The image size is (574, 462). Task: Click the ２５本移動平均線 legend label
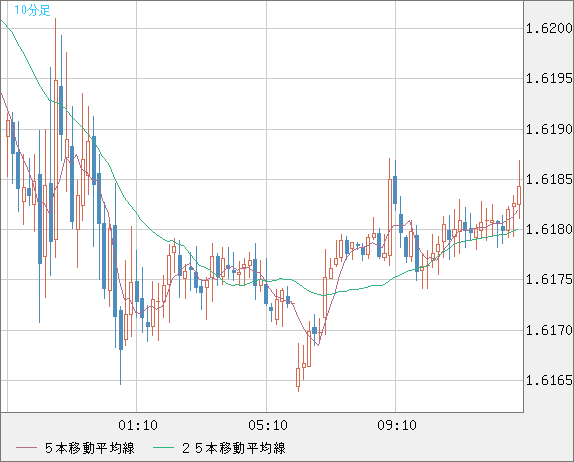234,448
